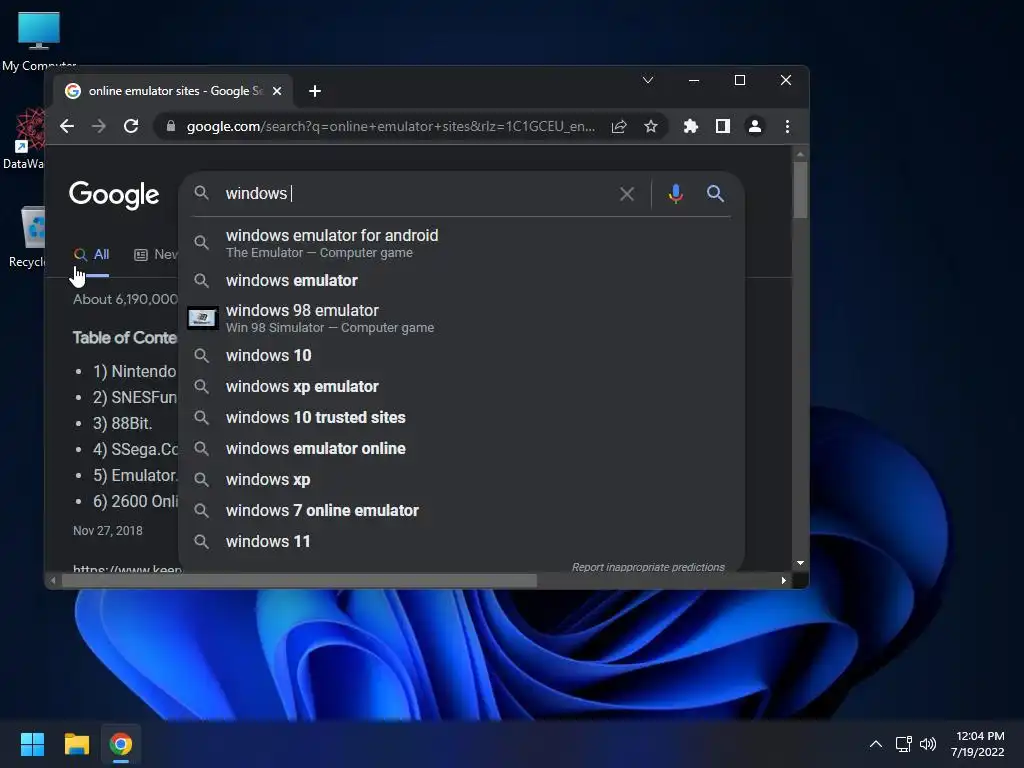
Task: Click the scroll down arrow
Action: tap(800, 563)
